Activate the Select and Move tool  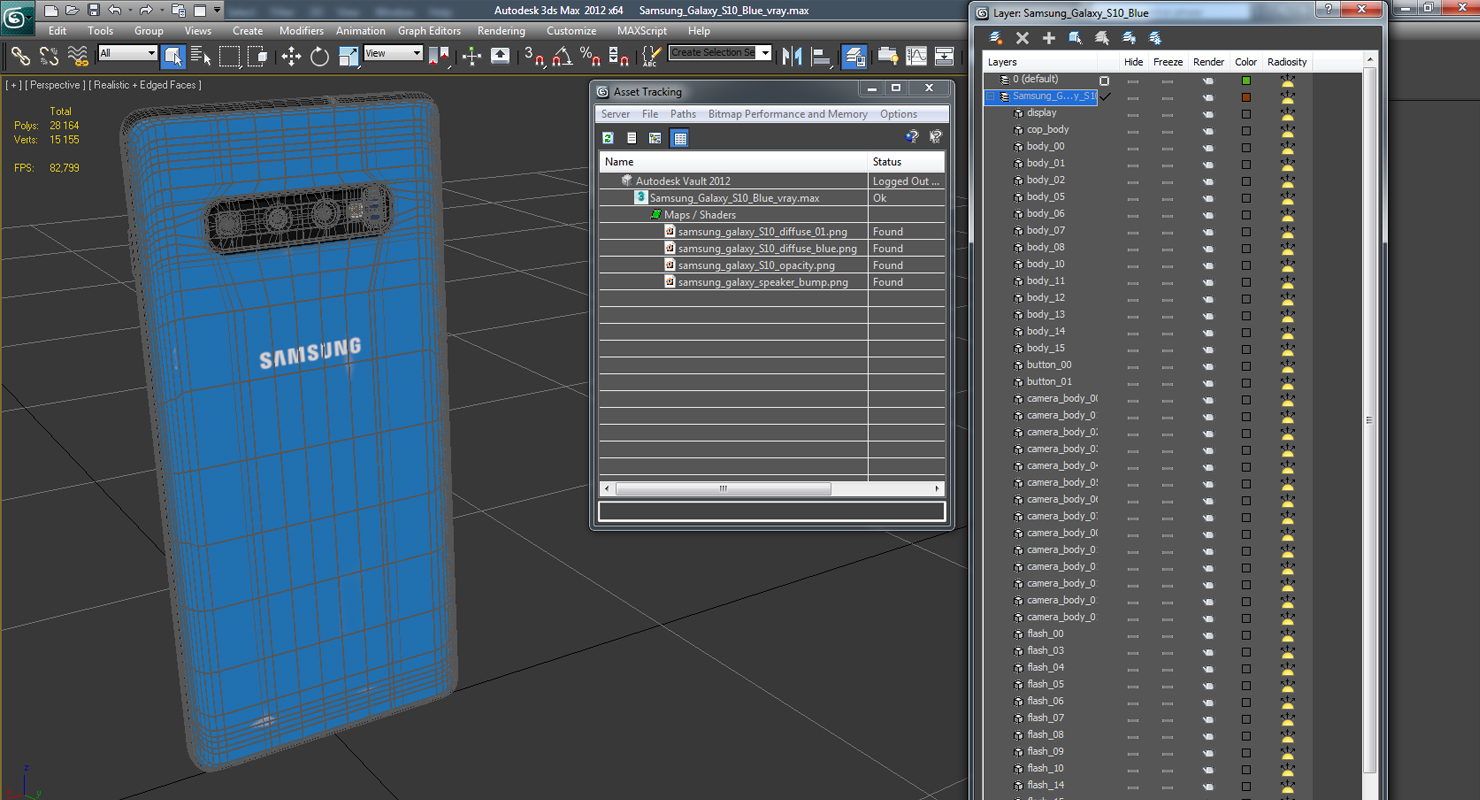click(x=291, y=56)
